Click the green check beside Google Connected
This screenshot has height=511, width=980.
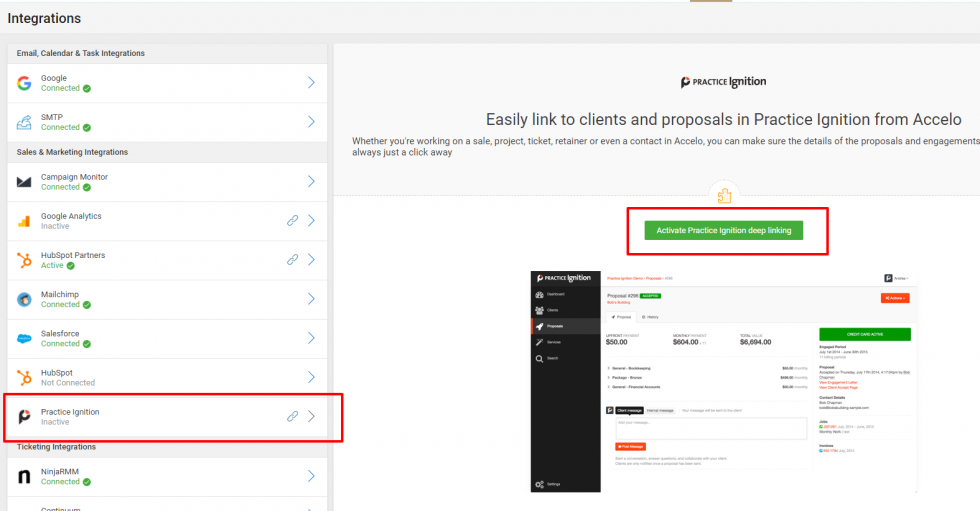[x=87, y=89]
